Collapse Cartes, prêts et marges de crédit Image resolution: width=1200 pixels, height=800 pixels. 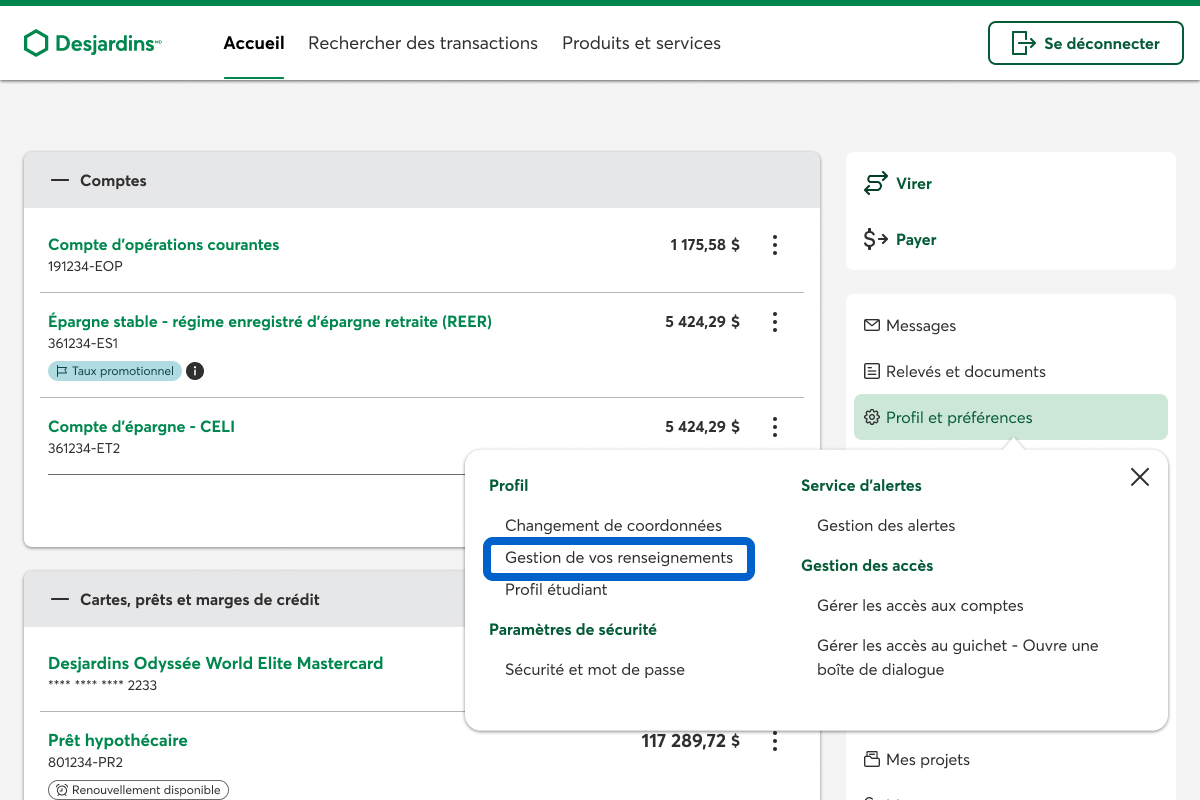[60, 600]
